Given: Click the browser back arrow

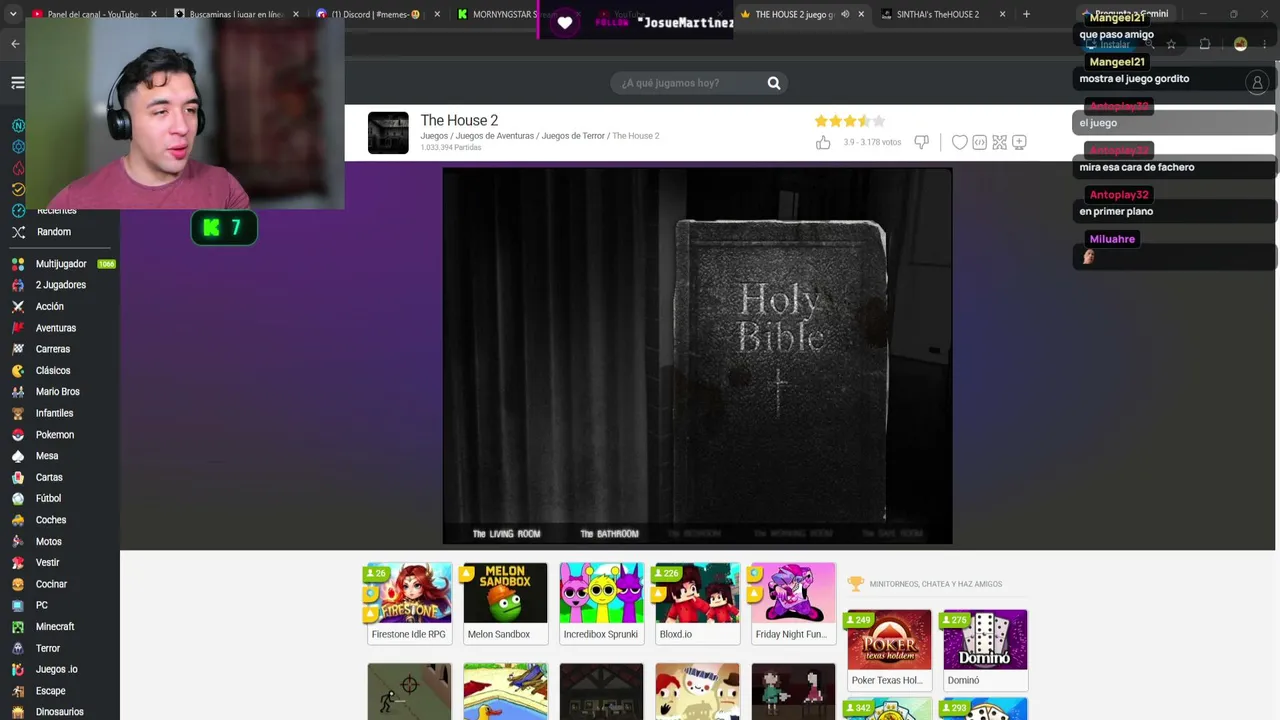Looking at the screenshot, I should pyautogui.click(x=15, y=44).
